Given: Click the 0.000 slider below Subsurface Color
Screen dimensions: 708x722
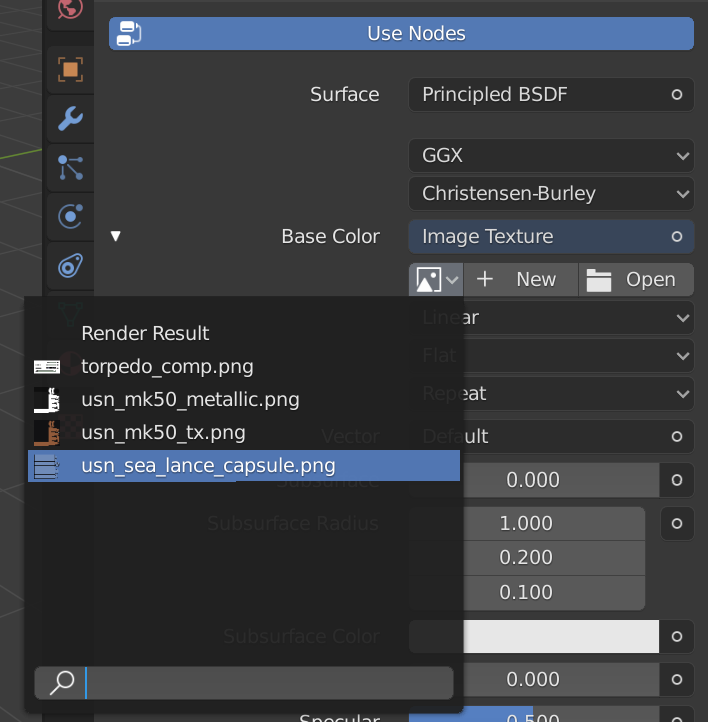Looking at the screenshot, I should [x=534, y=680].
